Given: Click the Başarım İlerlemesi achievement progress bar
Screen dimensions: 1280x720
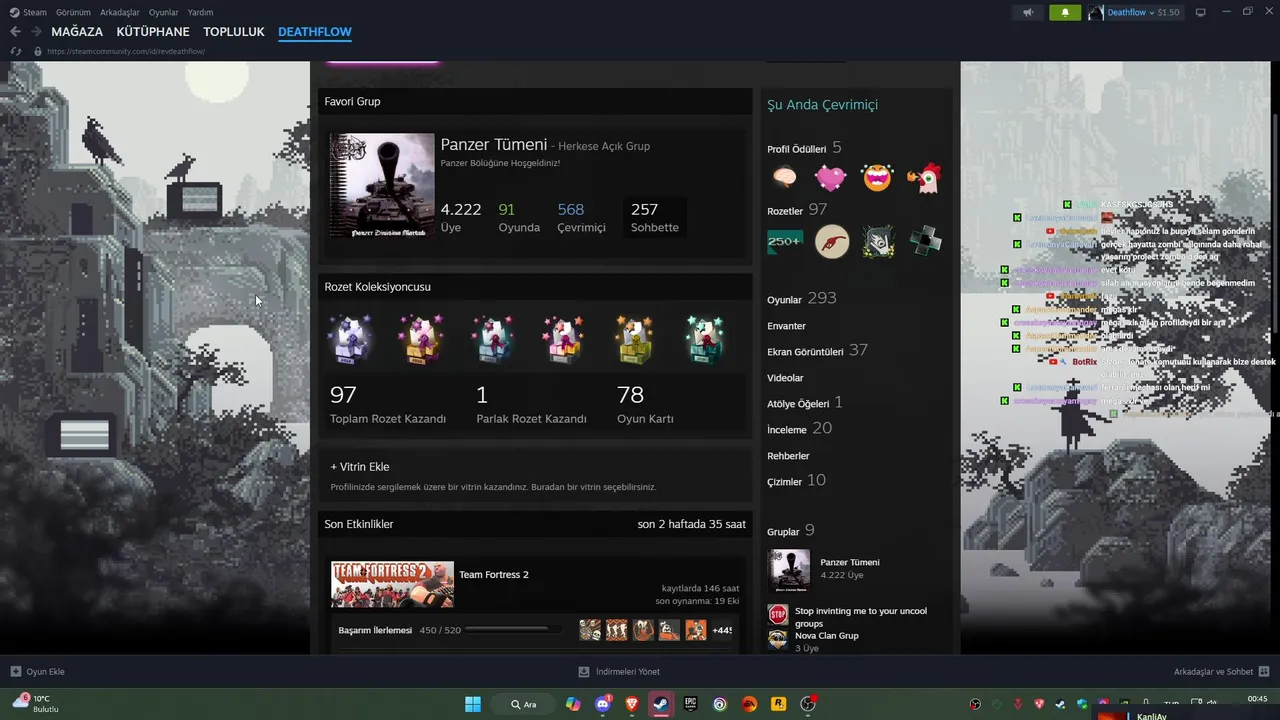Looking at the screenshot, I should pyautogui.click(x=512, y=630).
